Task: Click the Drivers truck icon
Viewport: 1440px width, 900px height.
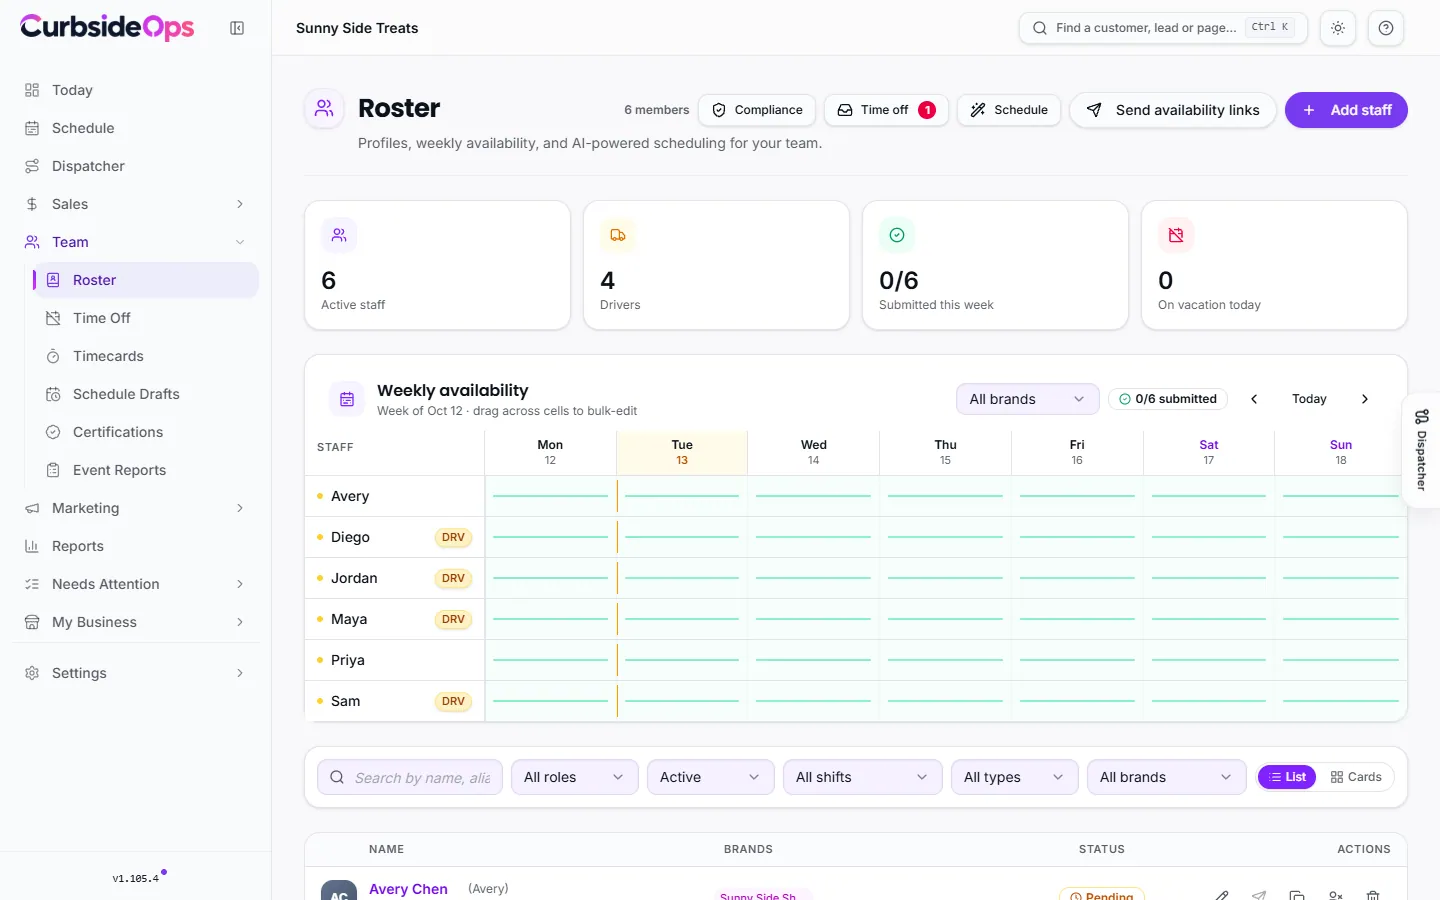Action: [618, 235]
